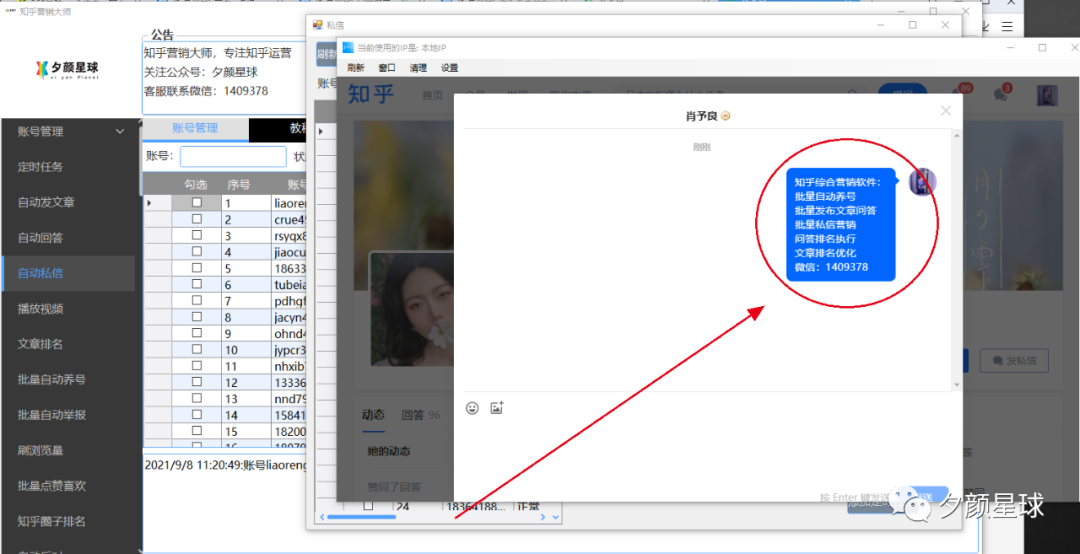Screen dimensions: 1080x554
Task: Enable the checkbox in row 7
Action: click(x=197, y=300)
